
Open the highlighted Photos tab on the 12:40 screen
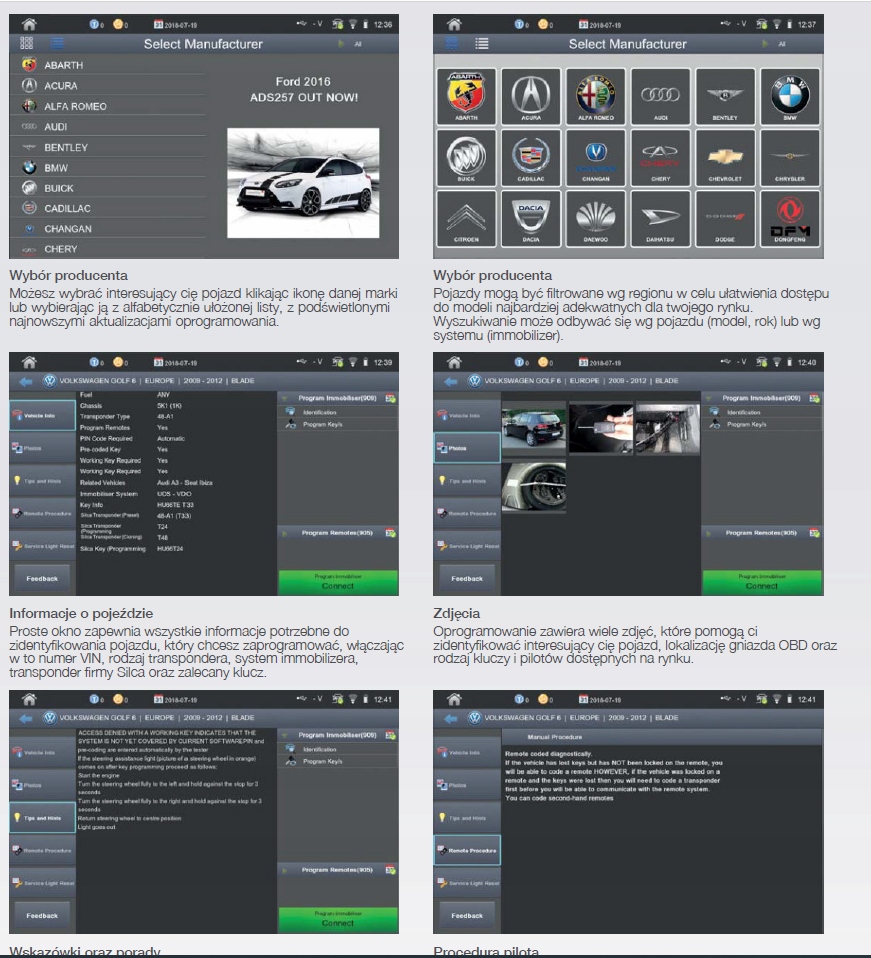click(x=467, y=448)
